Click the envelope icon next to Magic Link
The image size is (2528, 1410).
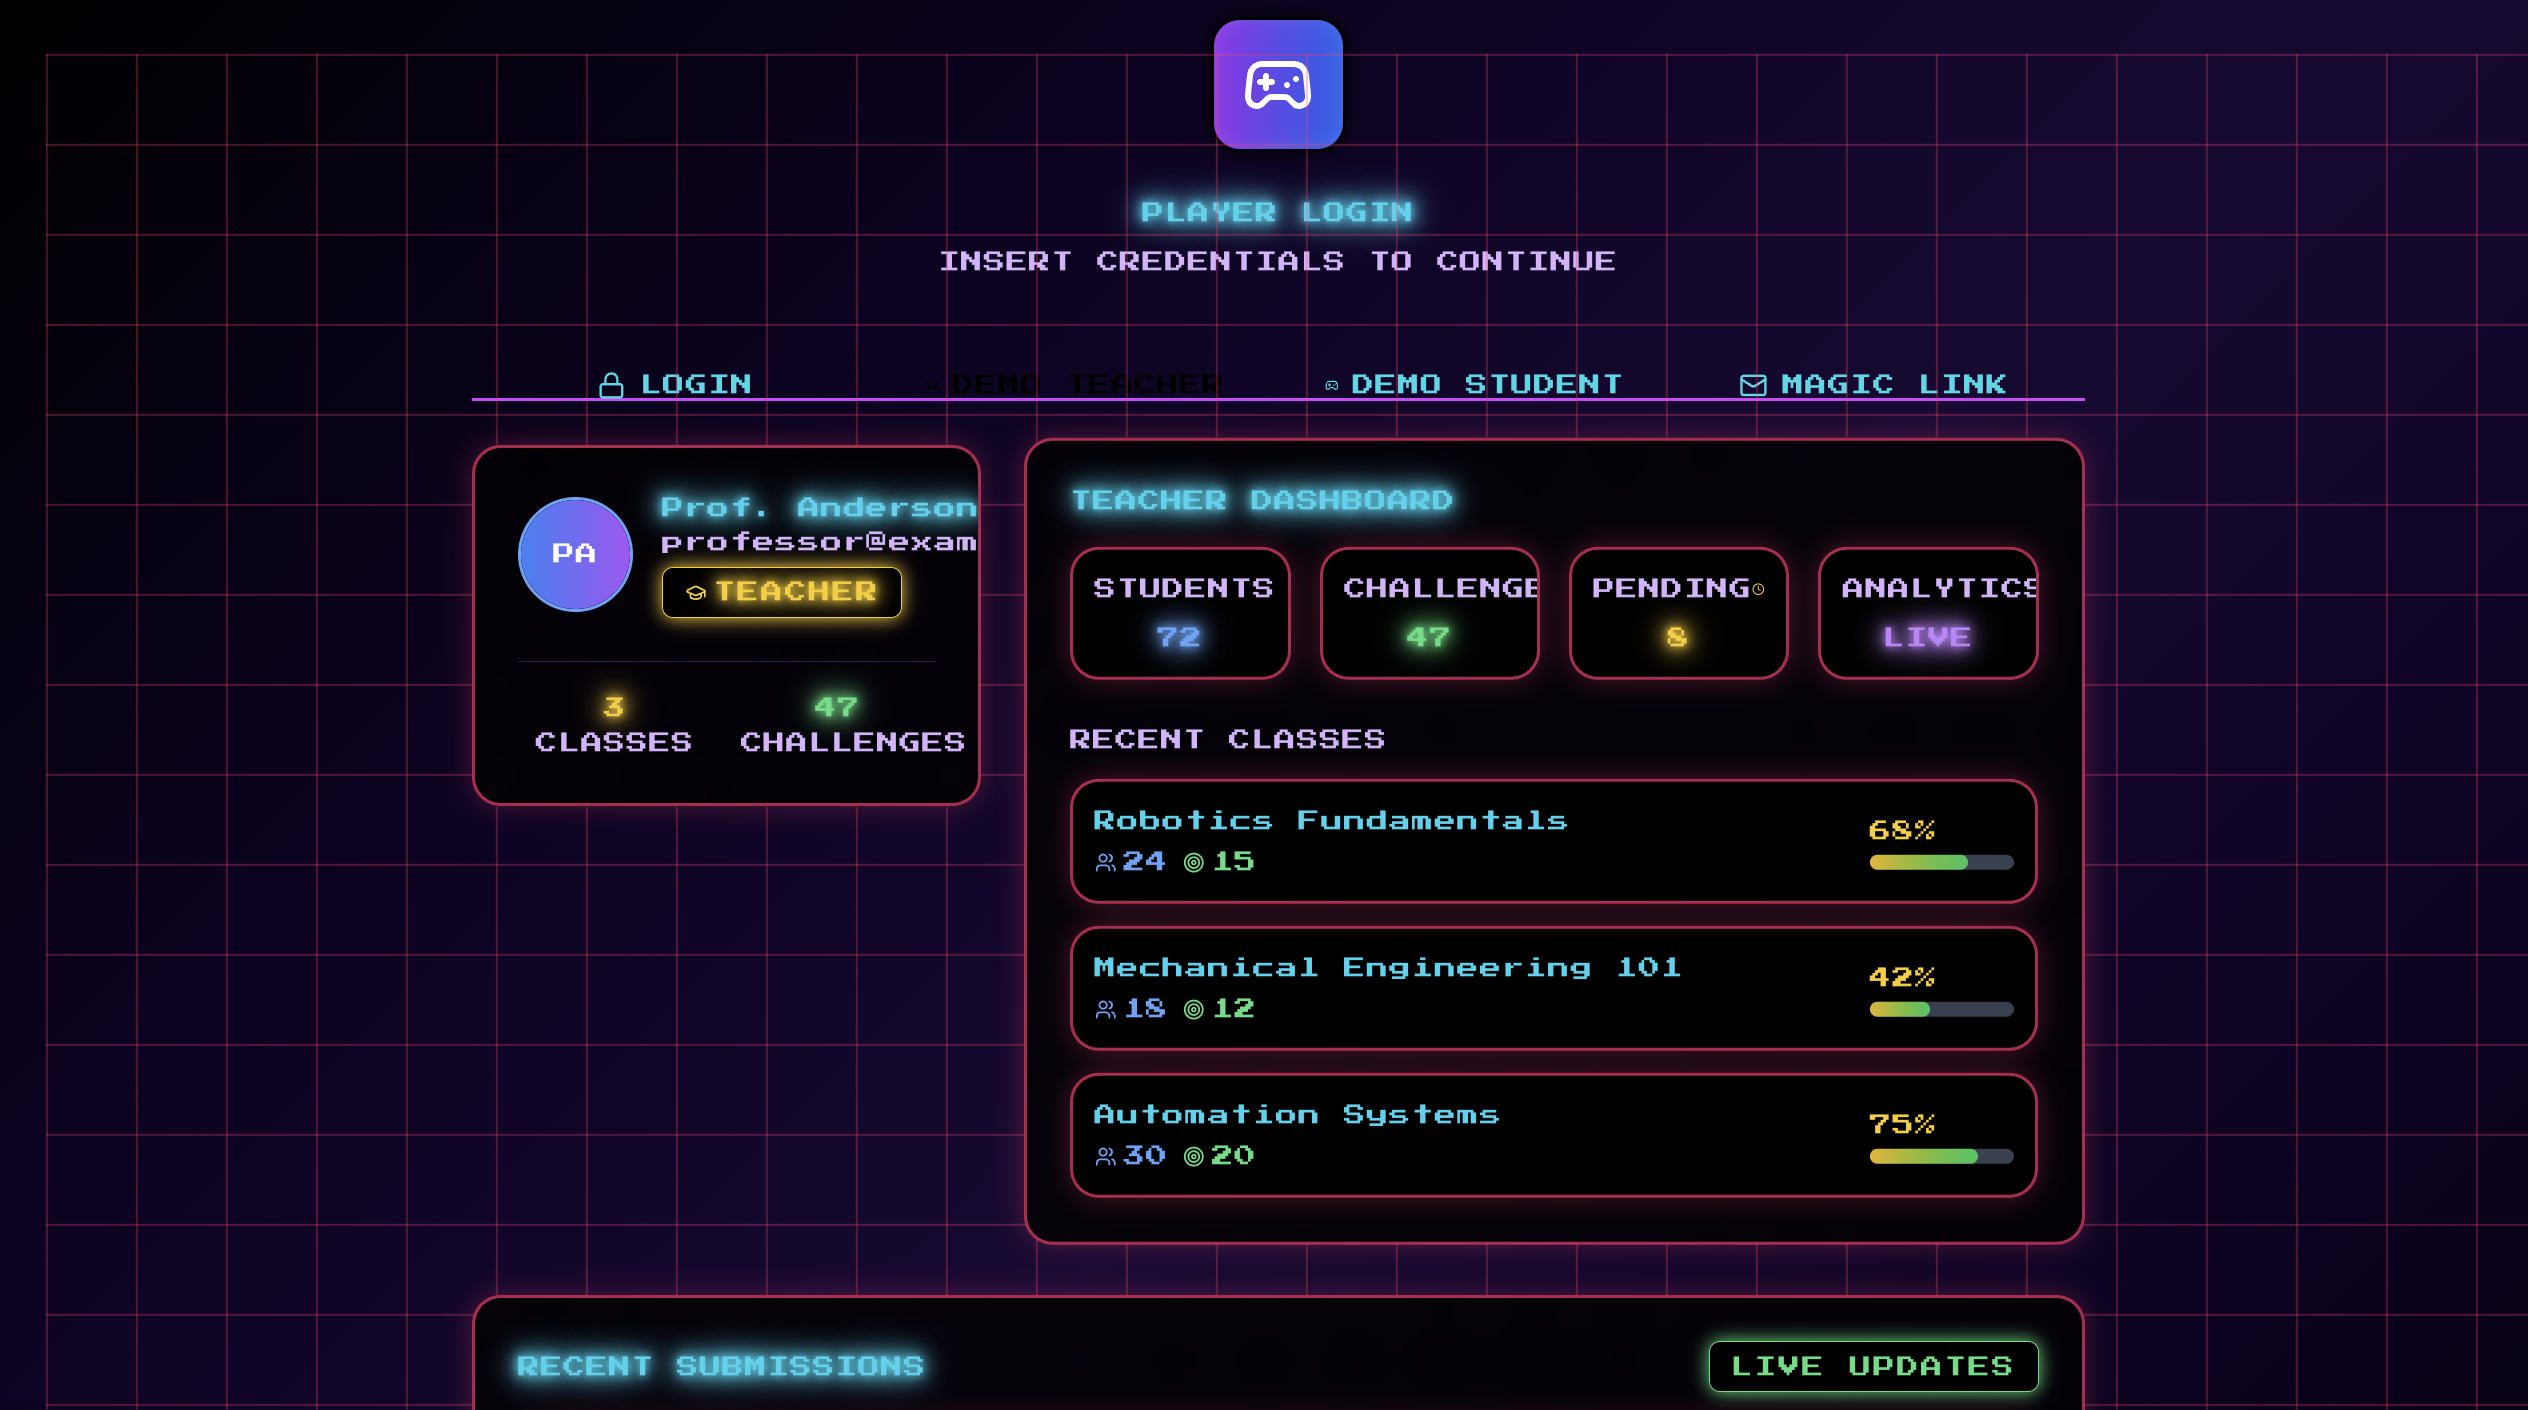[1752, 386]
